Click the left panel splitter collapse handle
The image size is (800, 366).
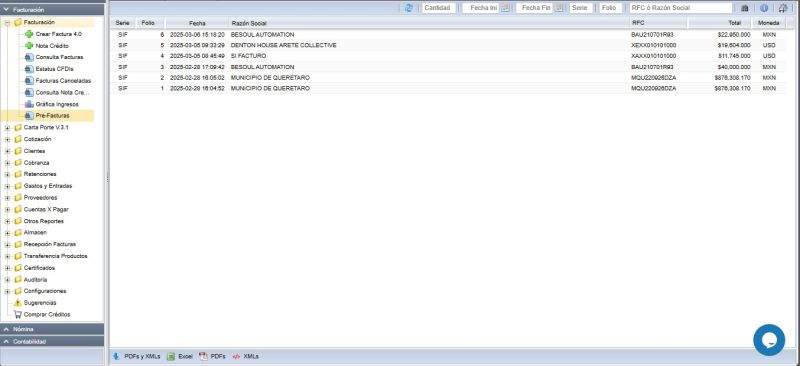point(107,178)
